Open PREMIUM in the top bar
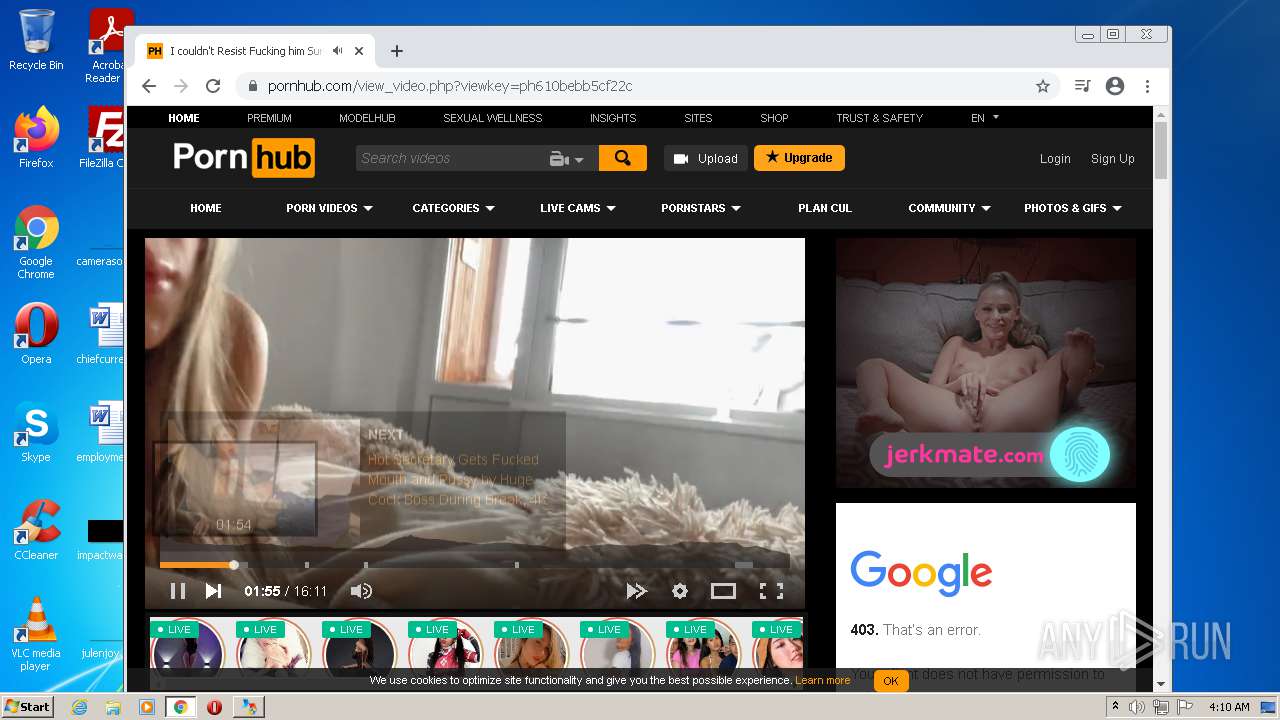1280x720 pixels. pos(269,118)
